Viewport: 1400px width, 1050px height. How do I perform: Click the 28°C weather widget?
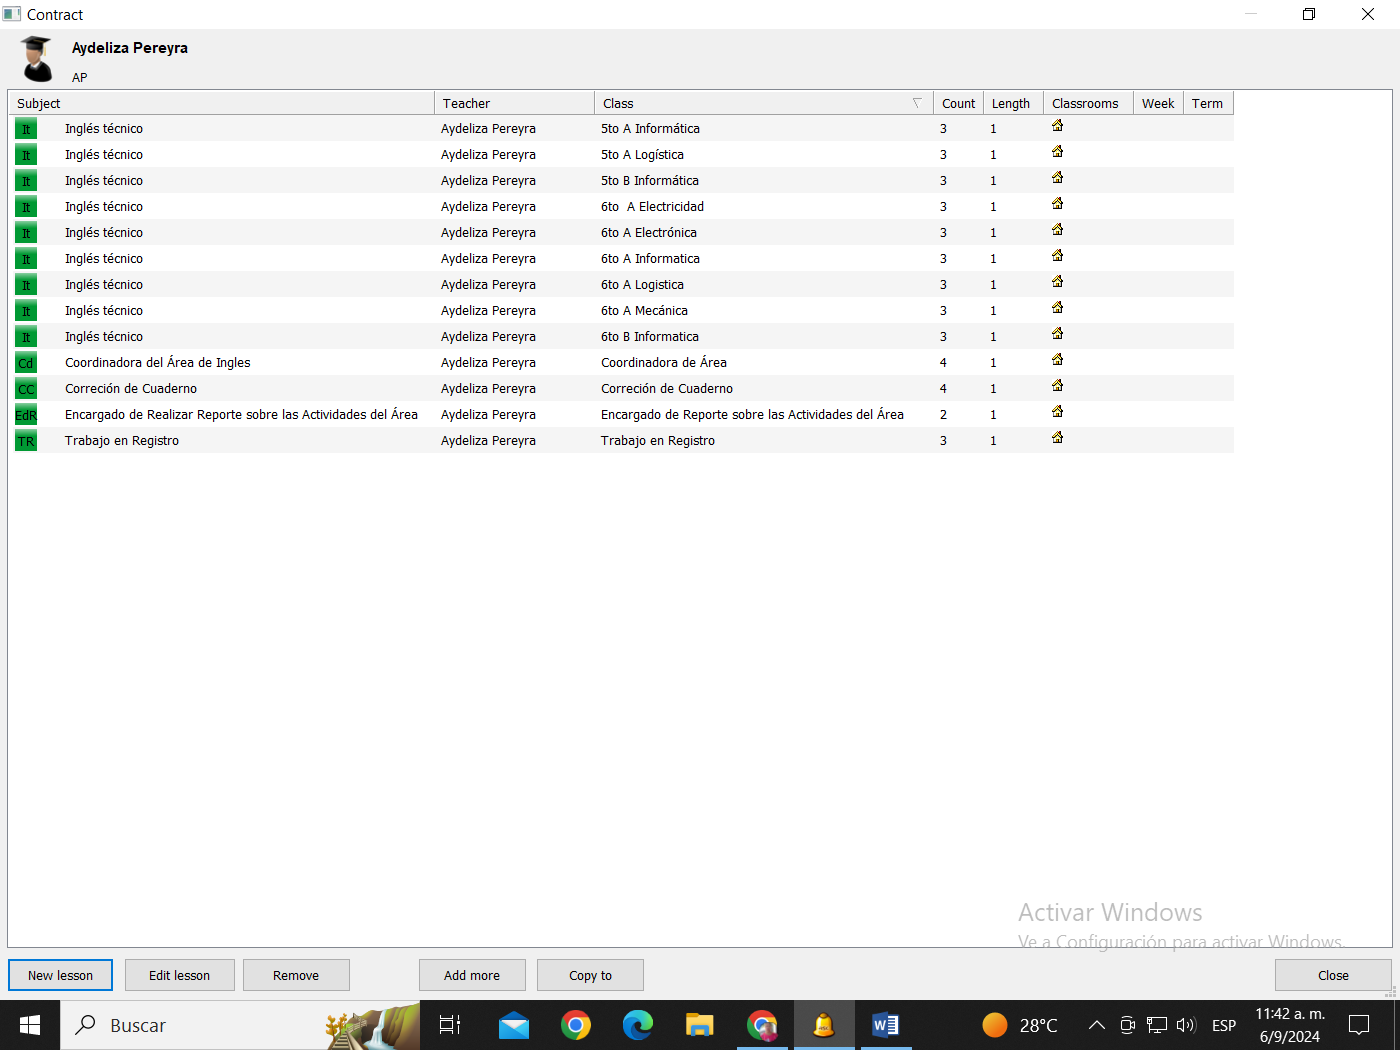1020,1025
